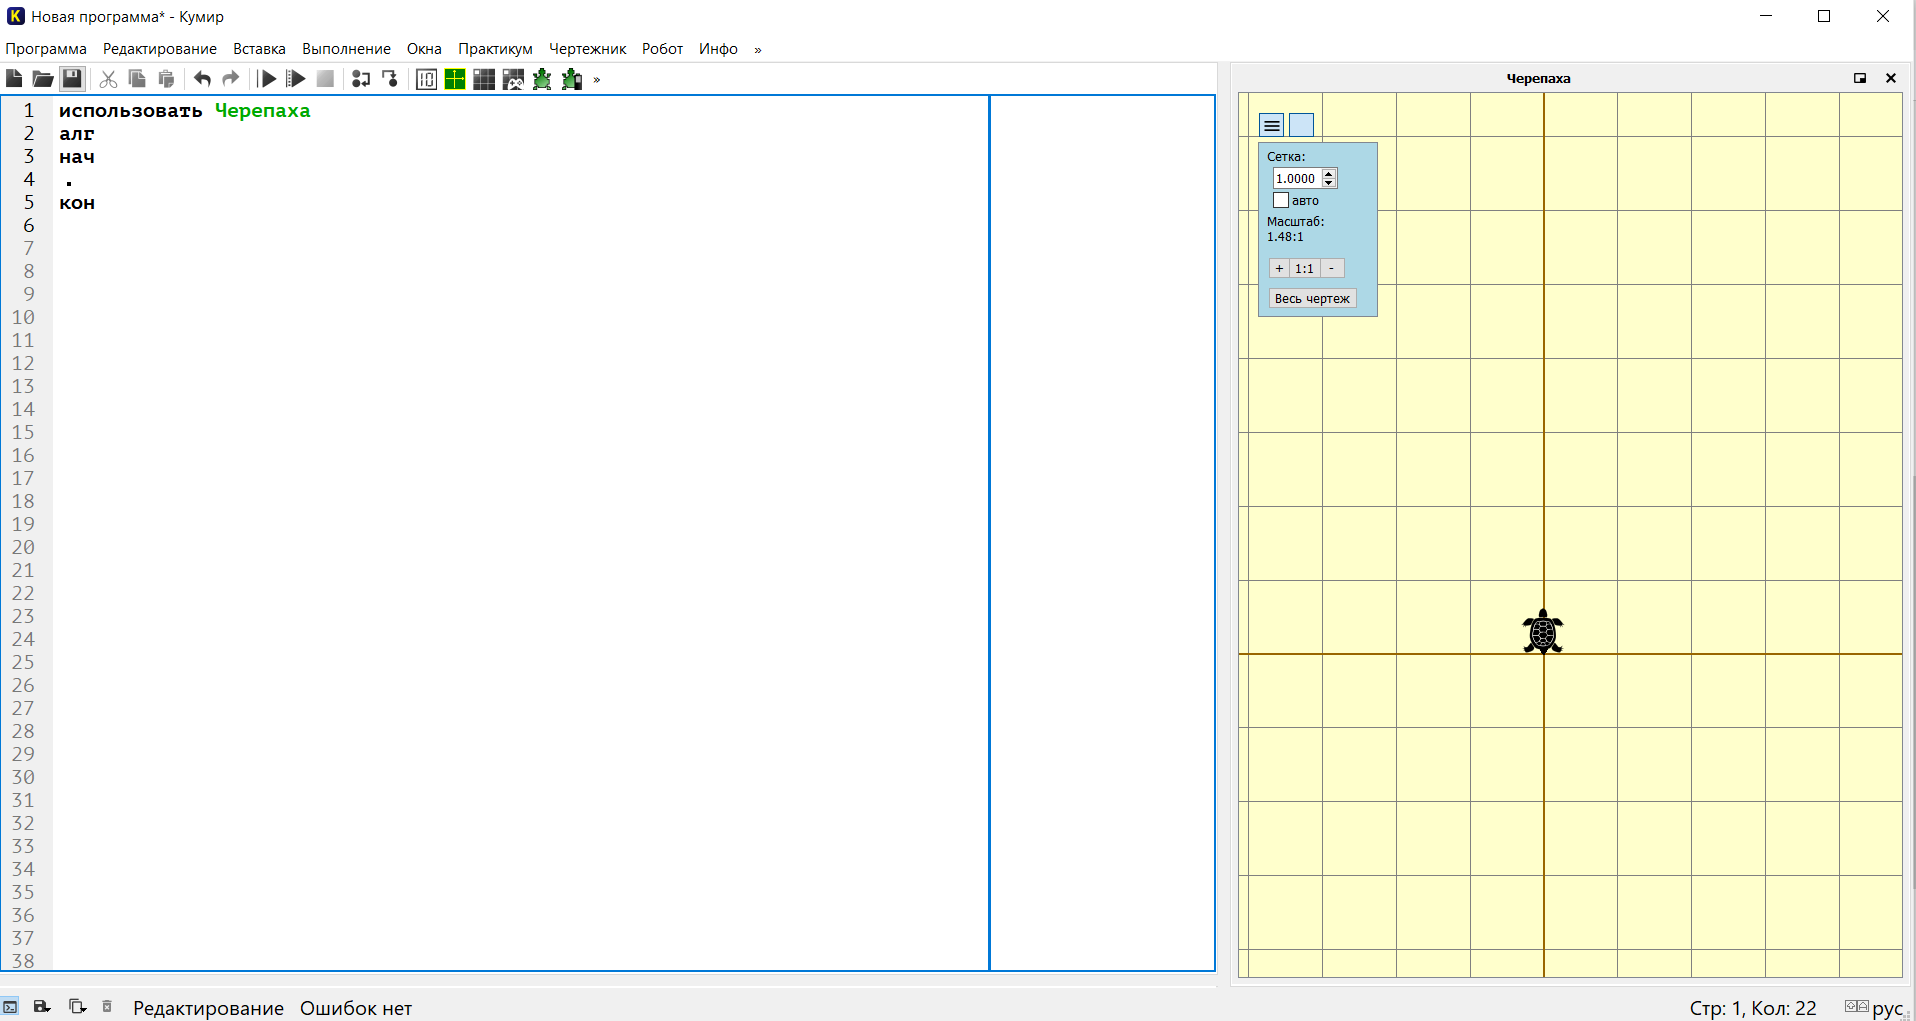1916x1021 pixels.
Task: Click the blank blue square button in turtle window
Action: 1301,125
